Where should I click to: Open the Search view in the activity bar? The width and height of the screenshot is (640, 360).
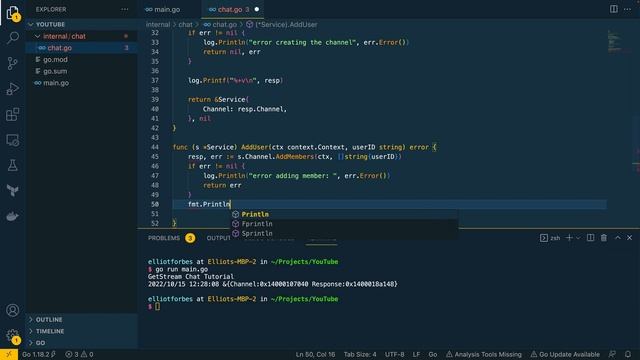(13, 38)
